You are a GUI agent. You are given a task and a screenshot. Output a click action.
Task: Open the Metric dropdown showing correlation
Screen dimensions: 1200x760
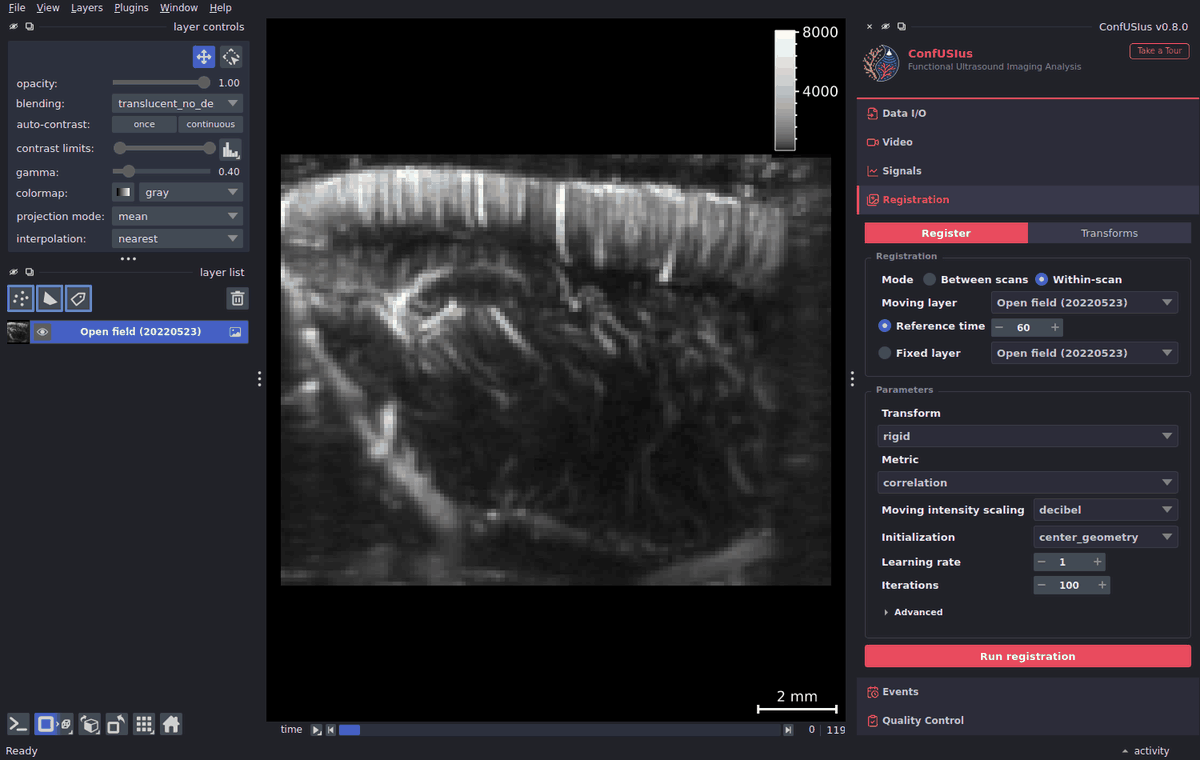coord(1028,482)
